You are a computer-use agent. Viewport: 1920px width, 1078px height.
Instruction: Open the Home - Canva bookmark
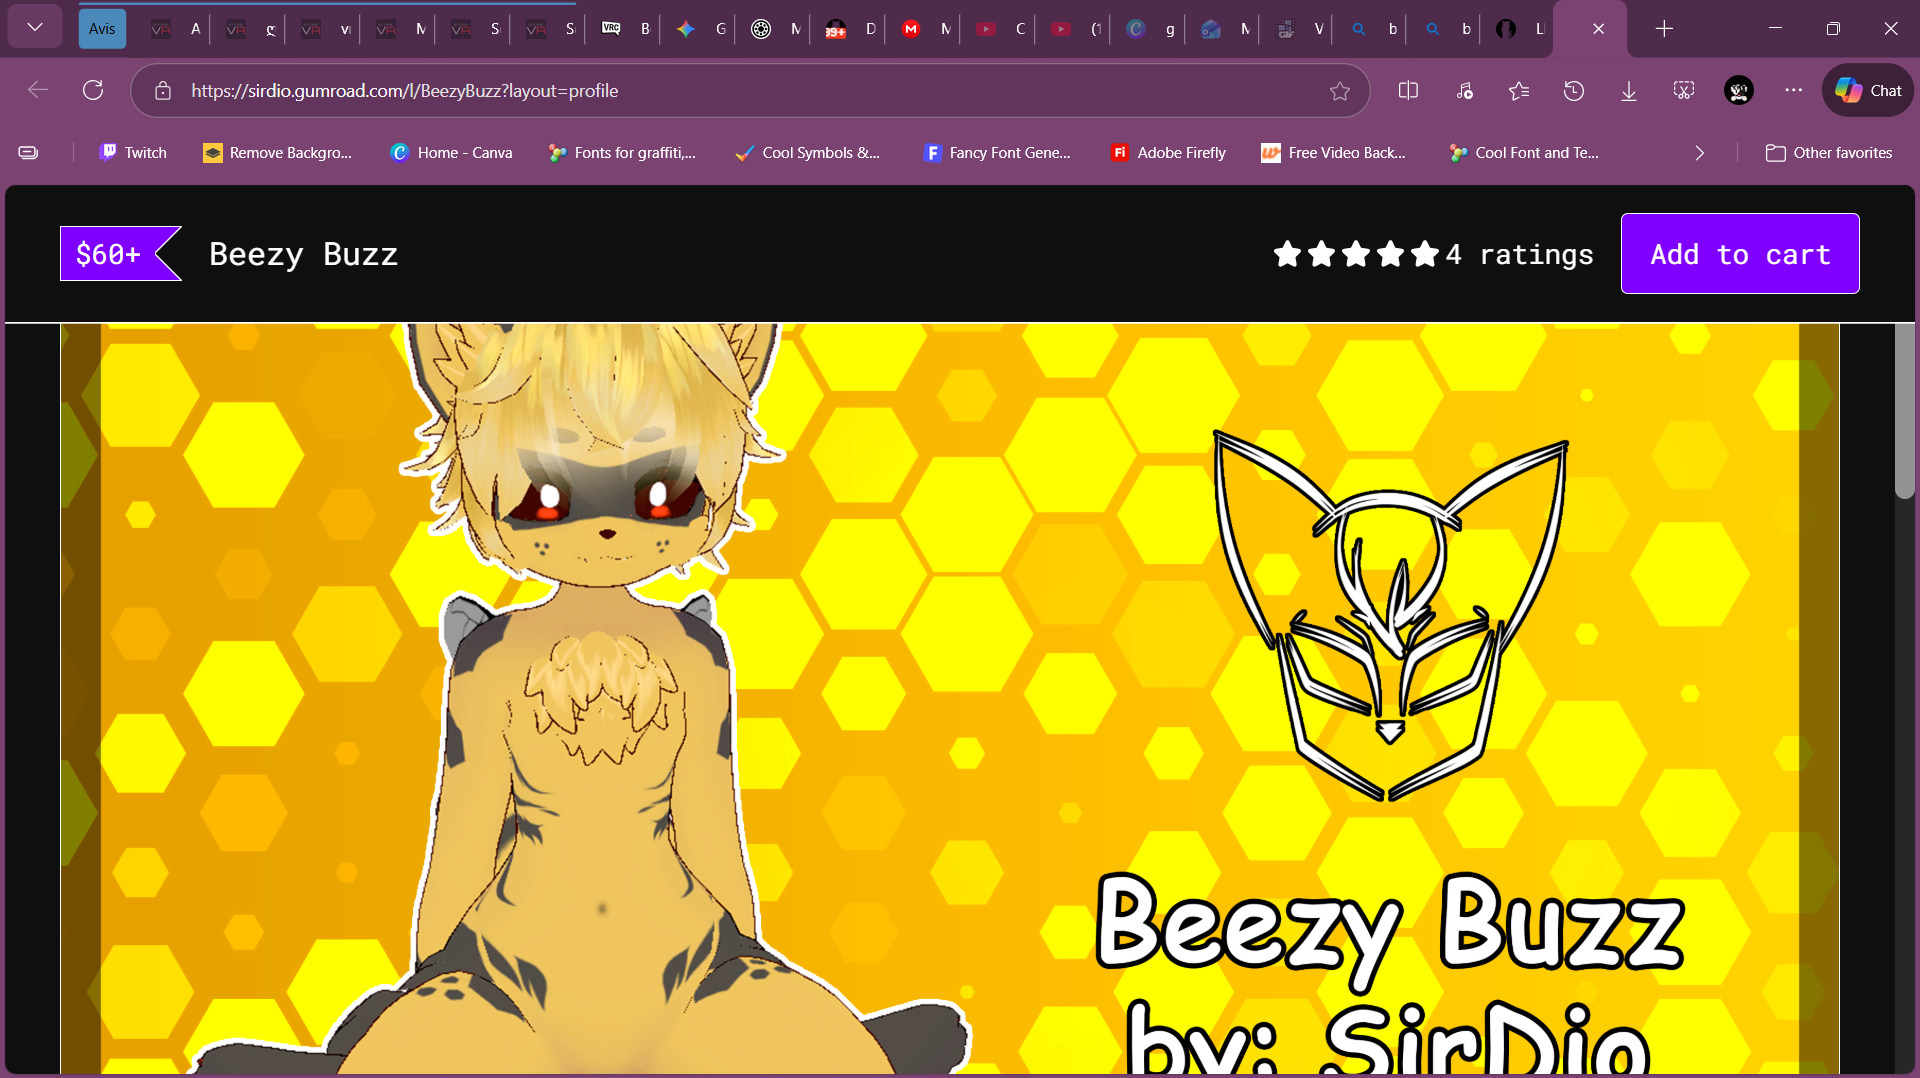coord(451,153)
